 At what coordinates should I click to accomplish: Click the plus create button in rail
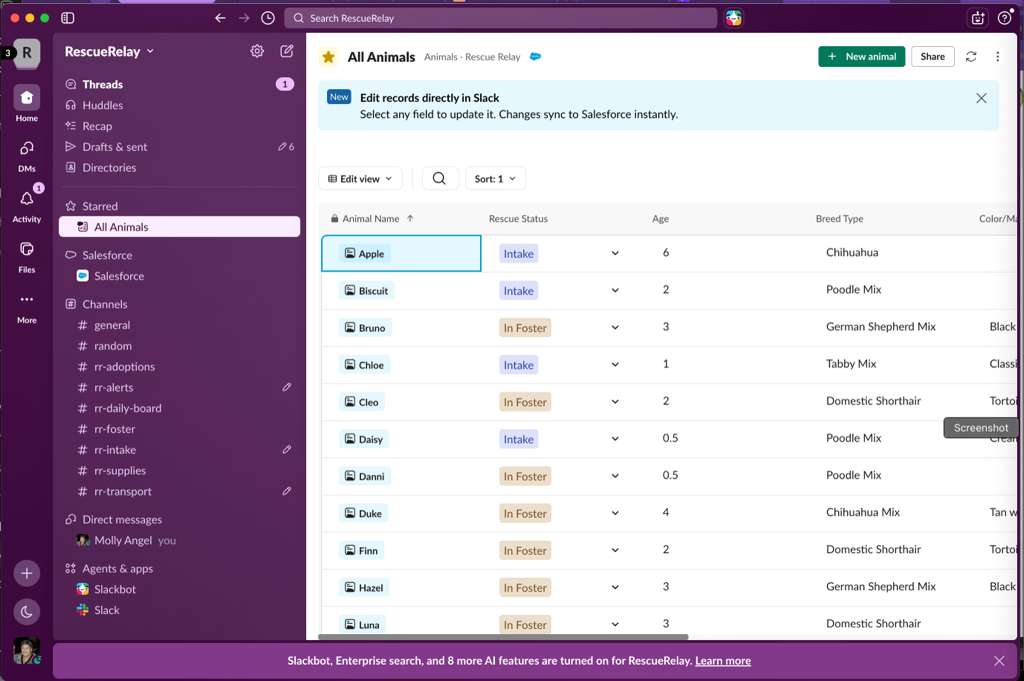[26, 573]
